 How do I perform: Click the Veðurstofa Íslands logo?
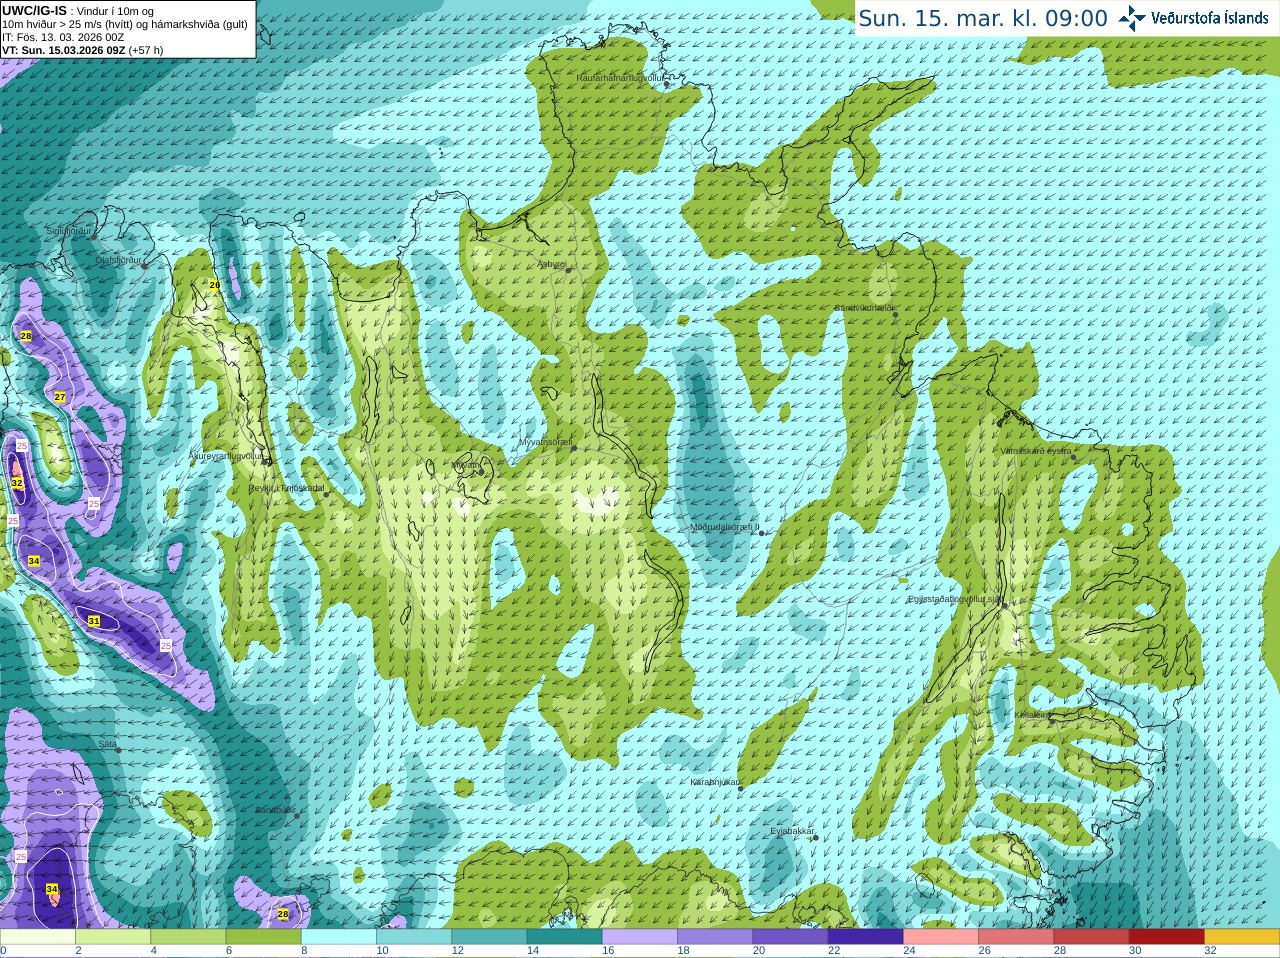pyautogui.click(x=1193, y=18)
